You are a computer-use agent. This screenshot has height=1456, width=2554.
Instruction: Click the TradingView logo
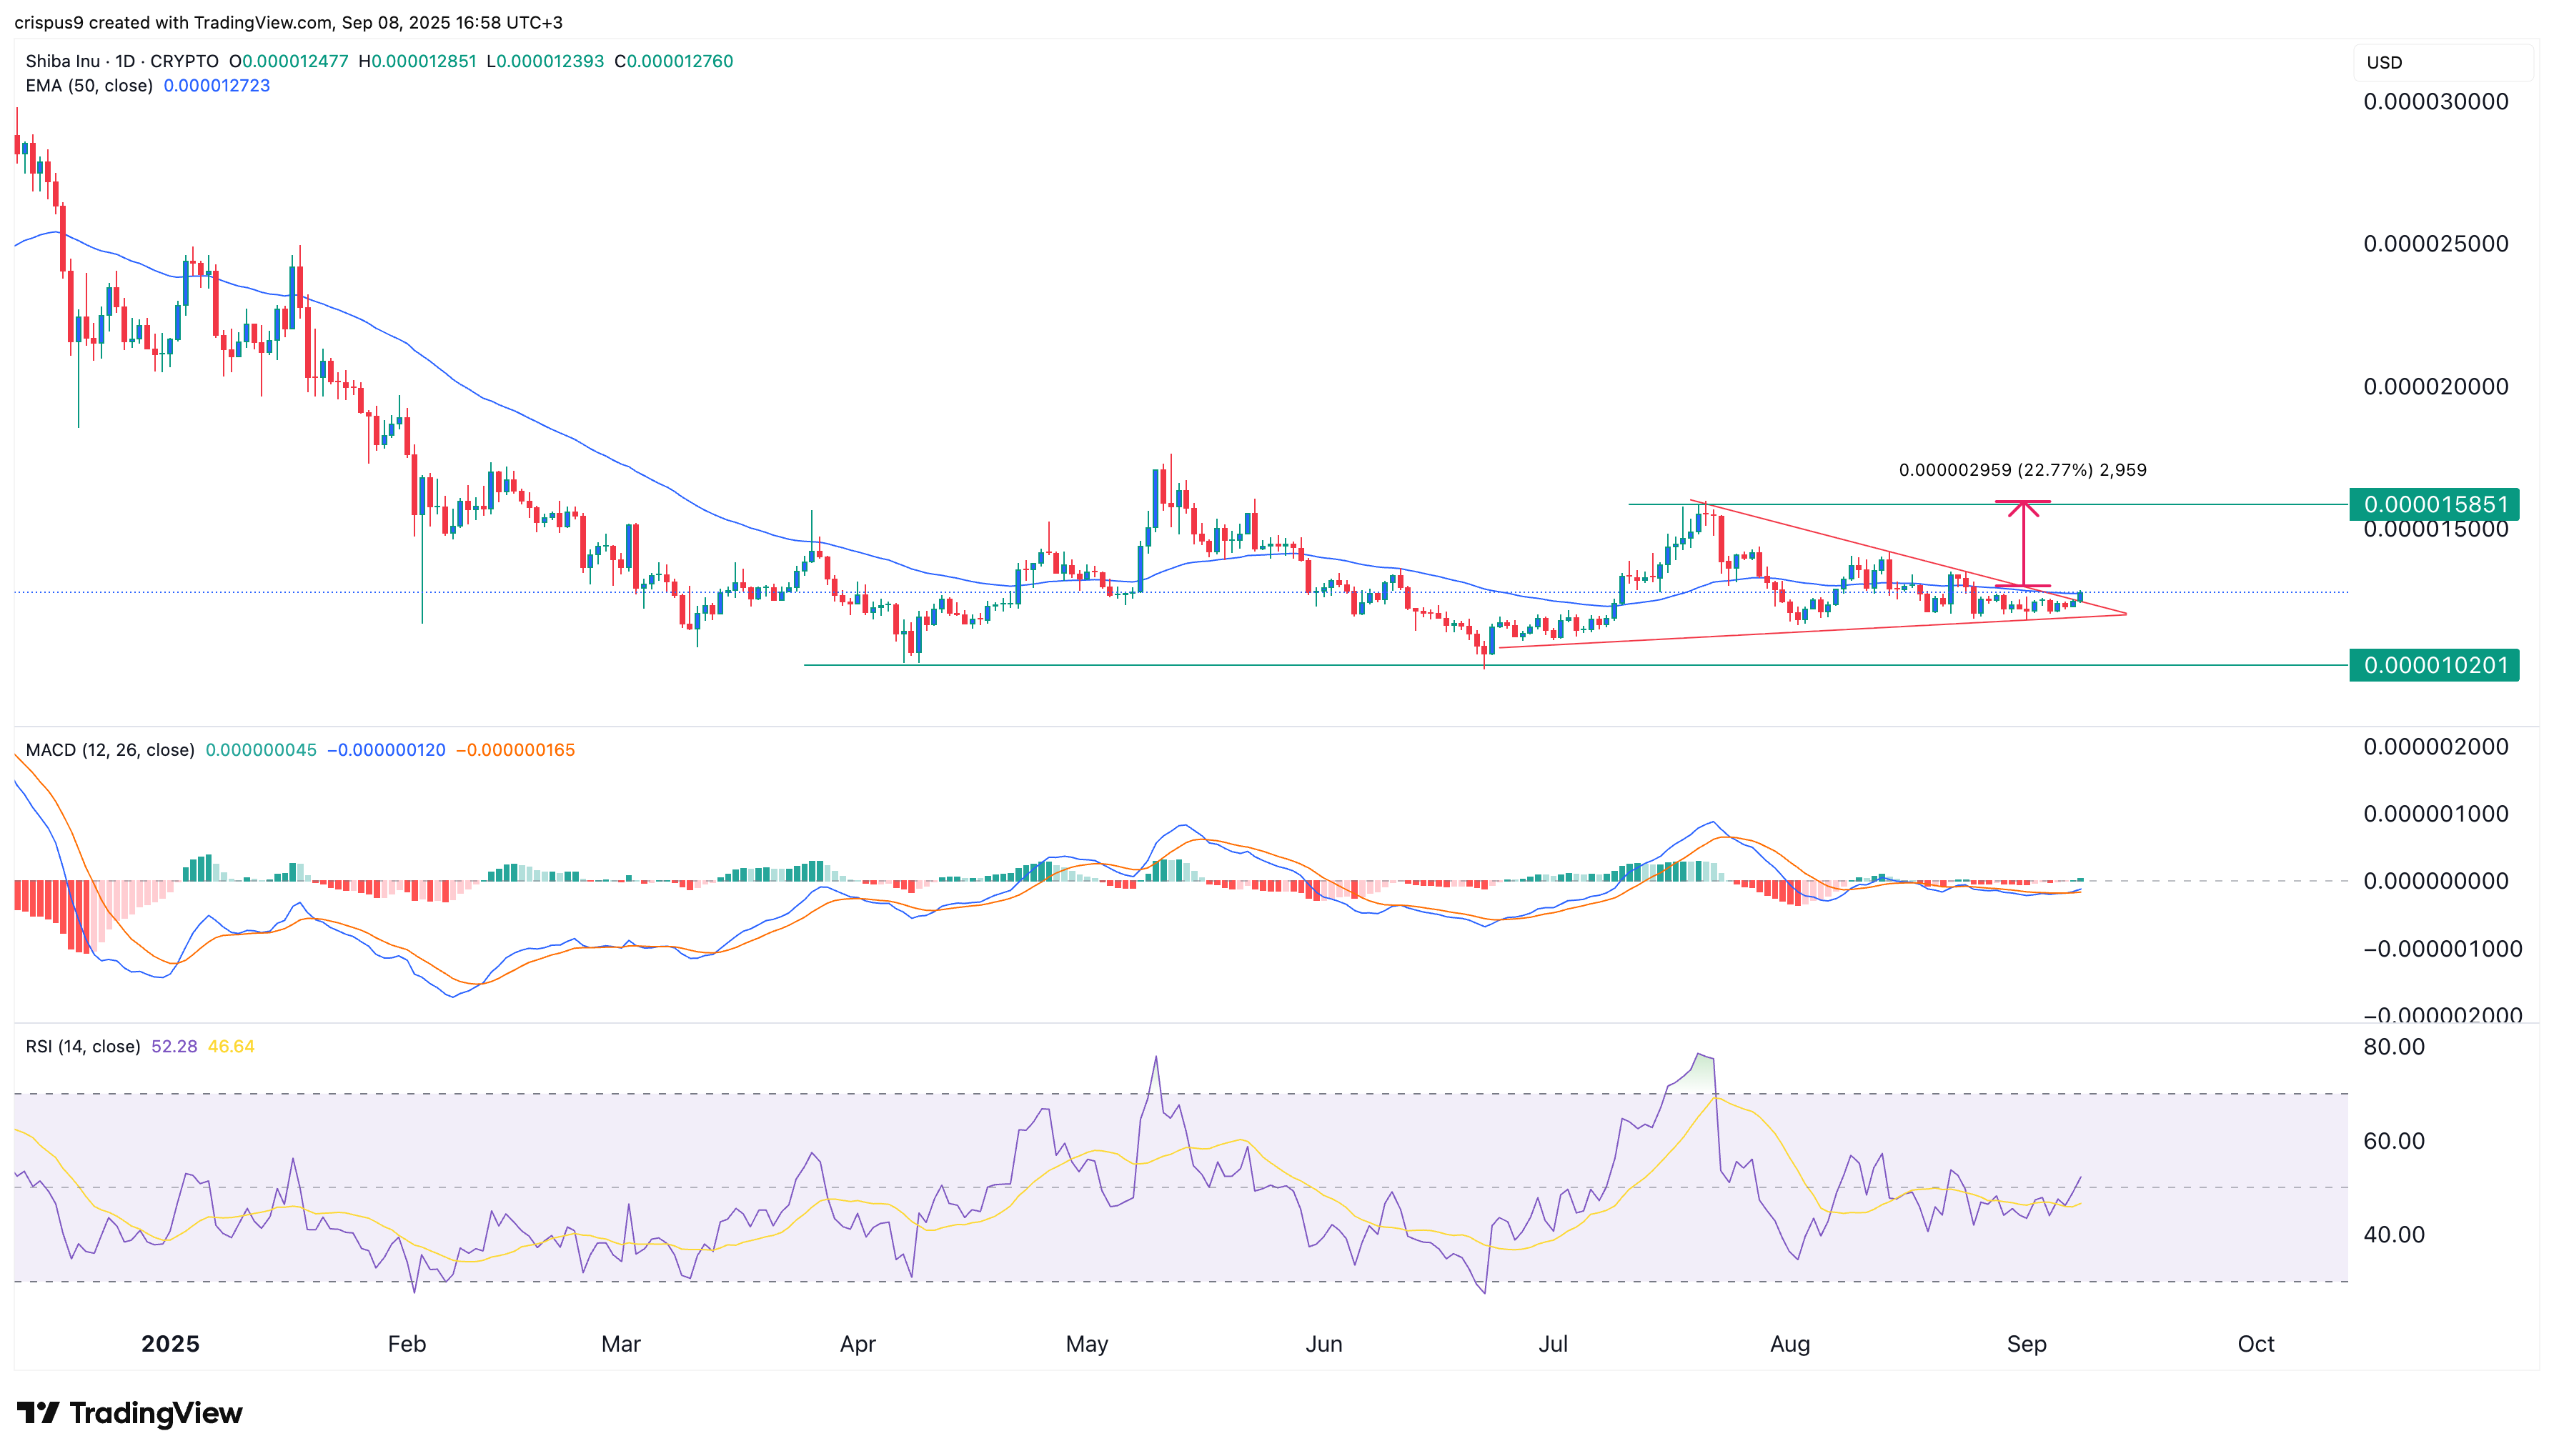130,1412
